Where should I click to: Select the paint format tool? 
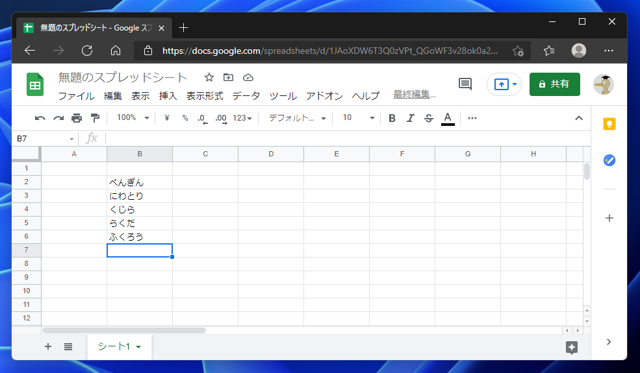click(x=95, y=118)
